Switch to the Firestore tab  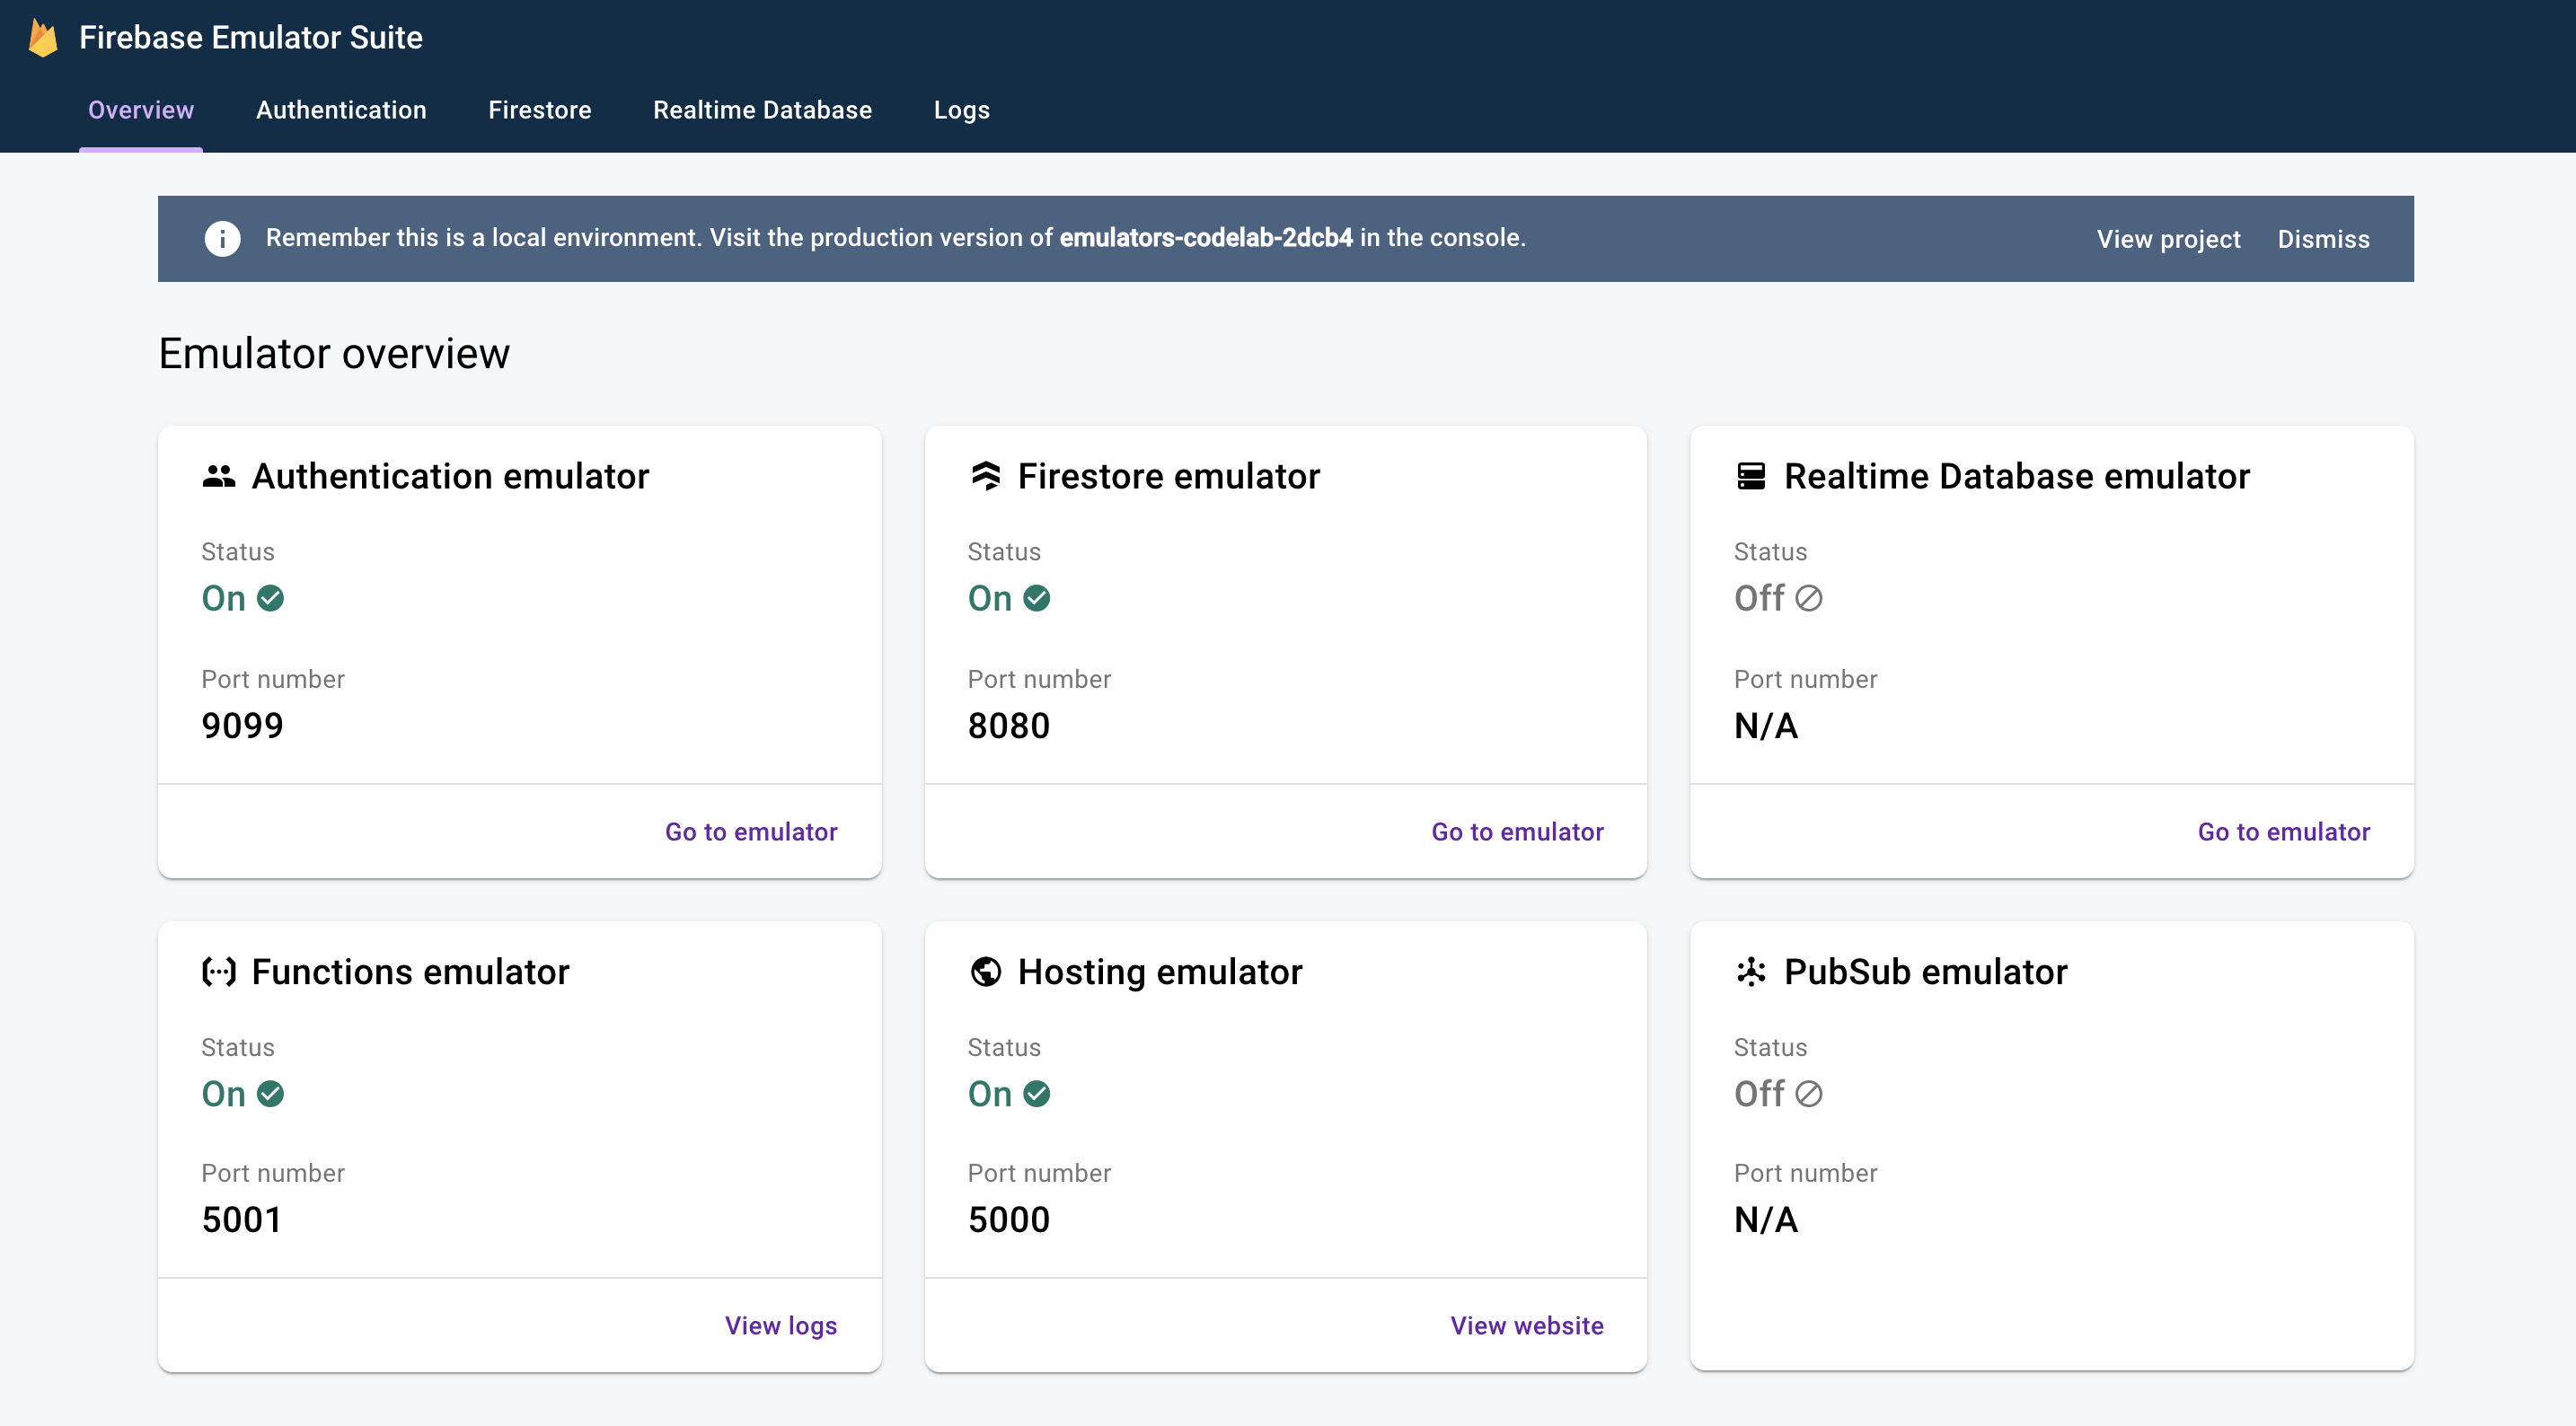tap(541, 109)
